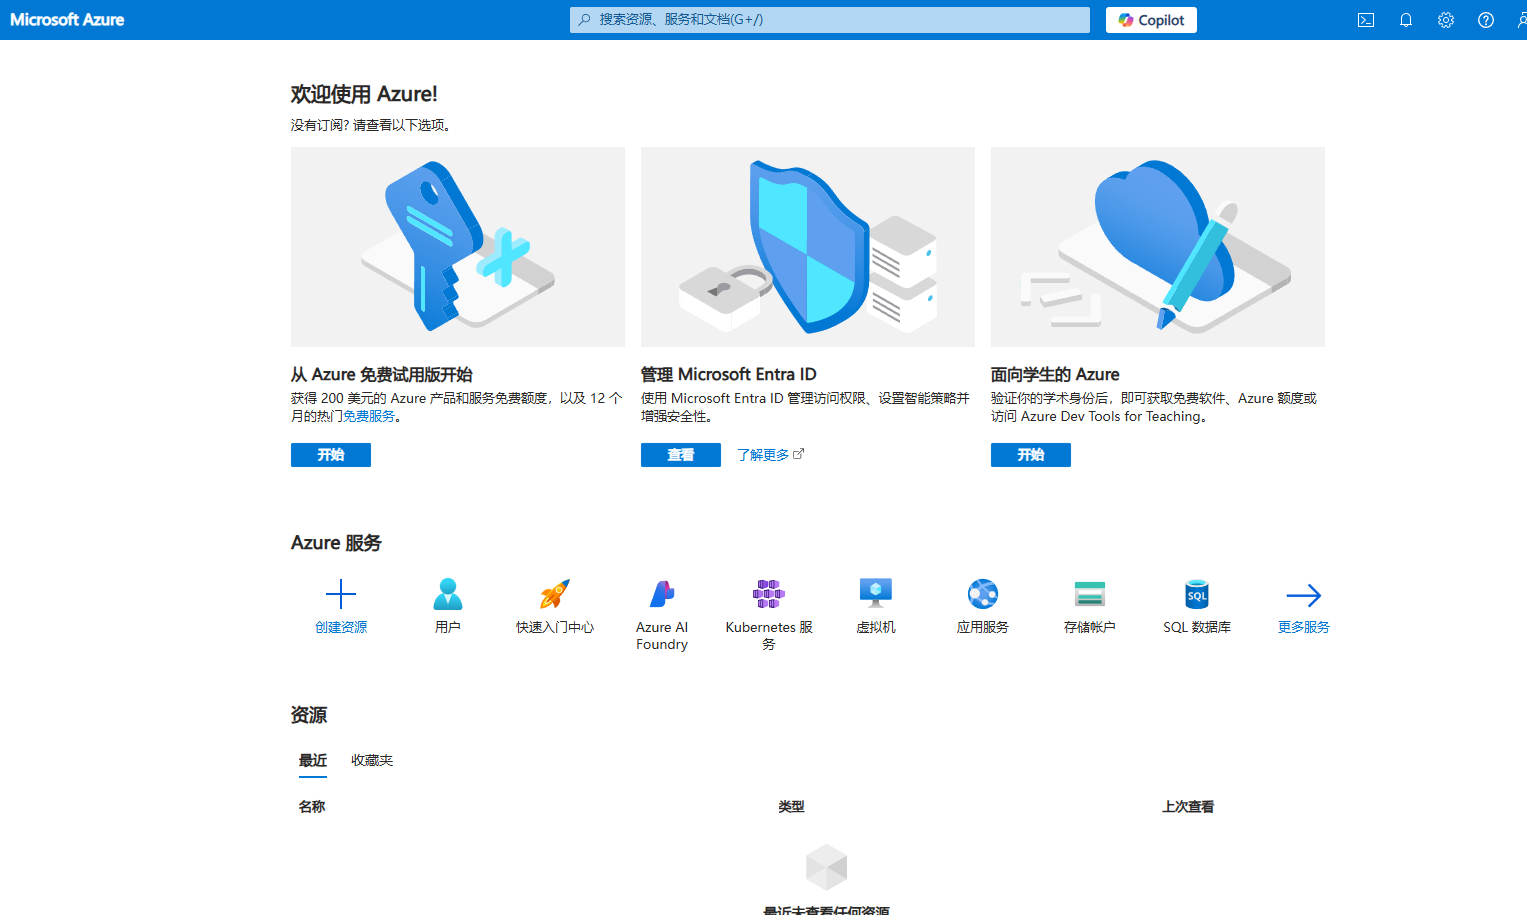Open the SQL 数据库 icon
The image size is (1527, 915).
1196,594
